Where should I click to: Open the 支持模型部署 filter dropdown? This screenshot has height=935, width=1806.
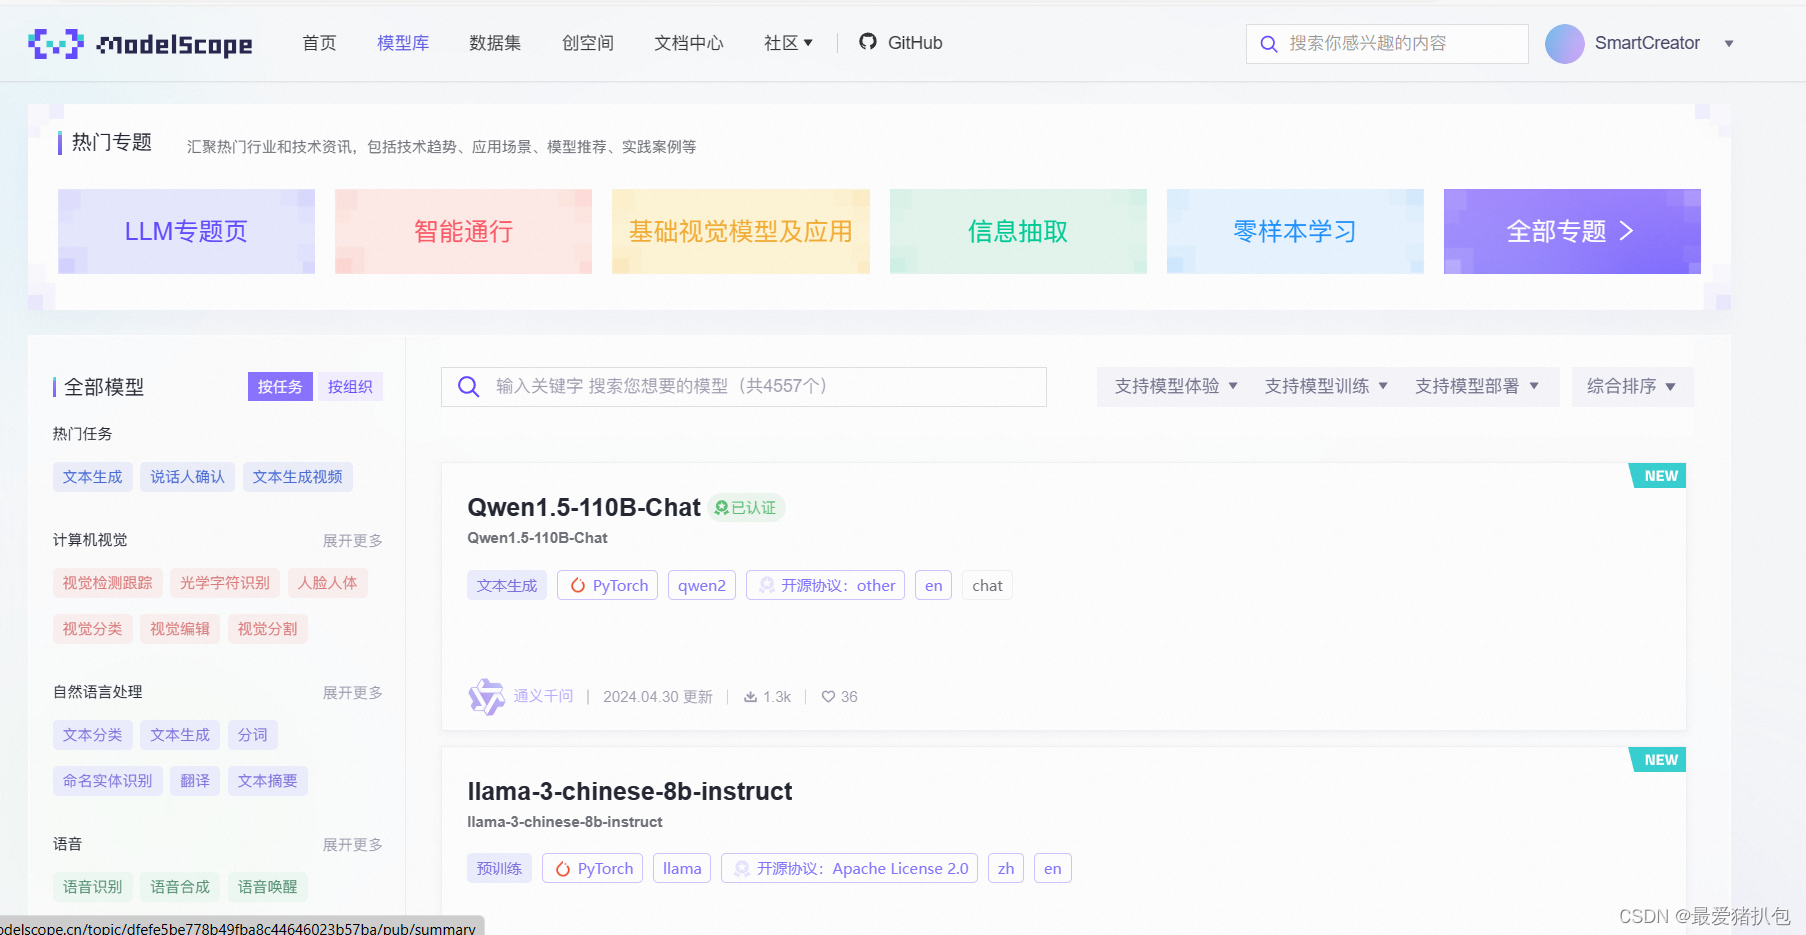(1476, 386)
